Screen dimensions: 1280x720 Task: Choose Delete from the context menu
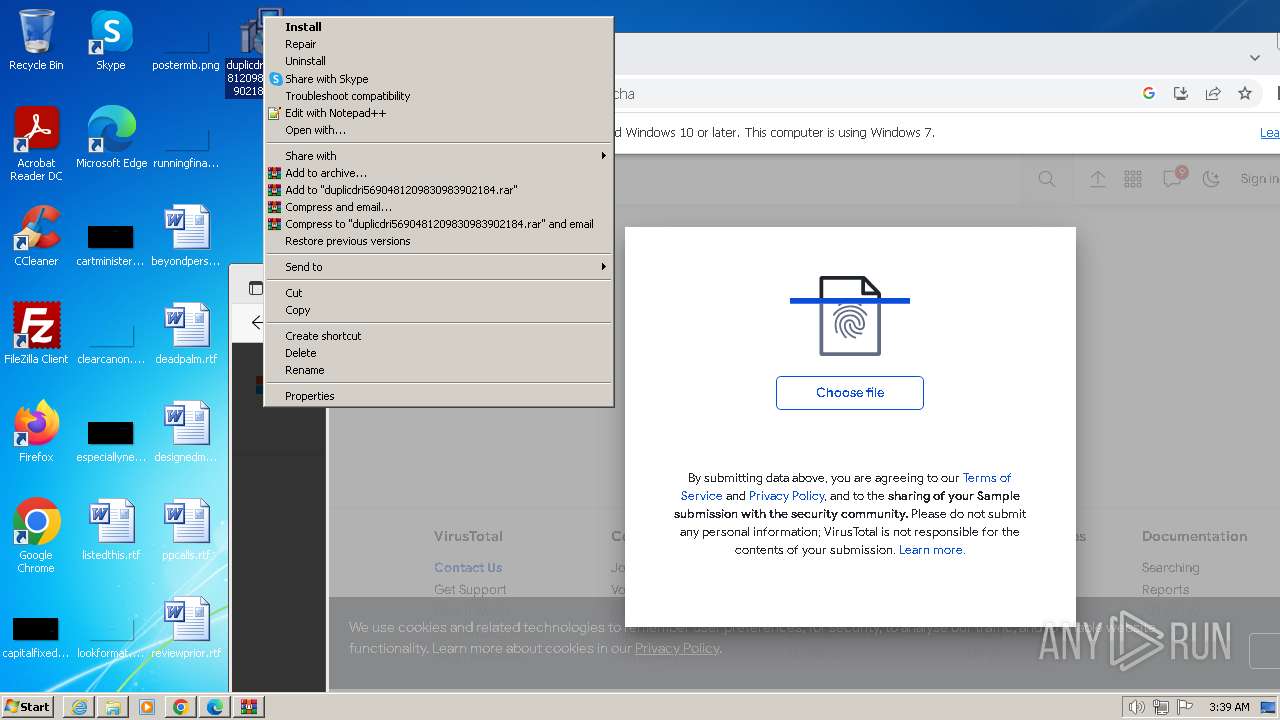(x=438, y=353)
